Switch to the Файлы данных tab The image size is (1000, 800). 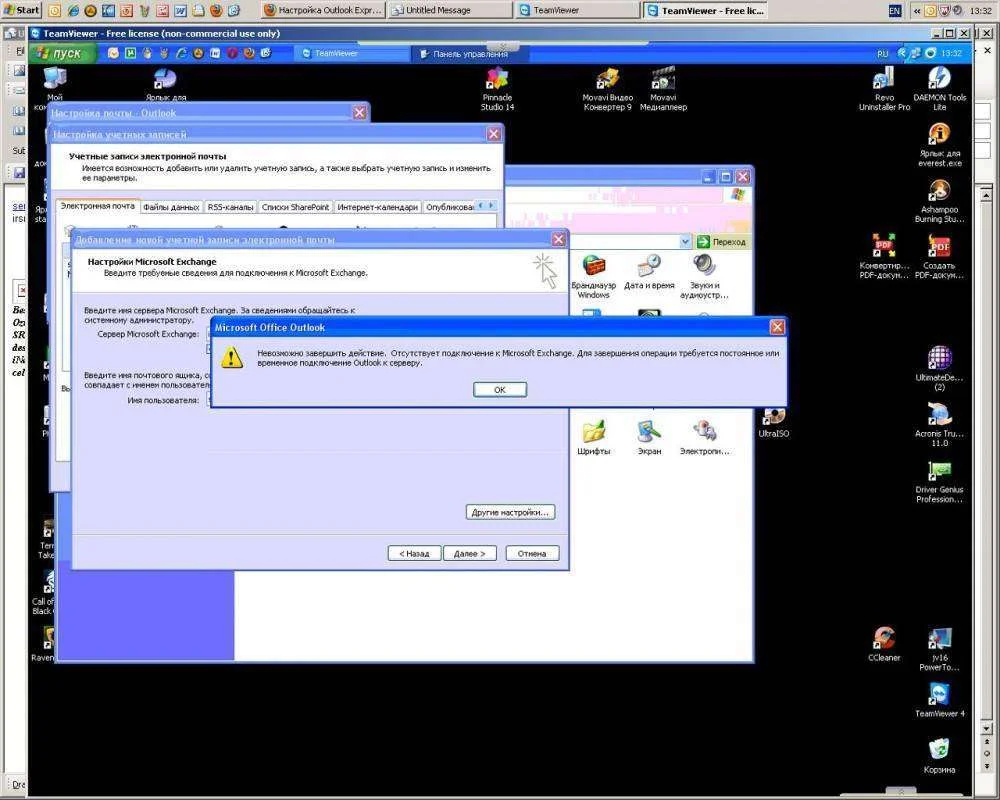click(x=171, y=207)
